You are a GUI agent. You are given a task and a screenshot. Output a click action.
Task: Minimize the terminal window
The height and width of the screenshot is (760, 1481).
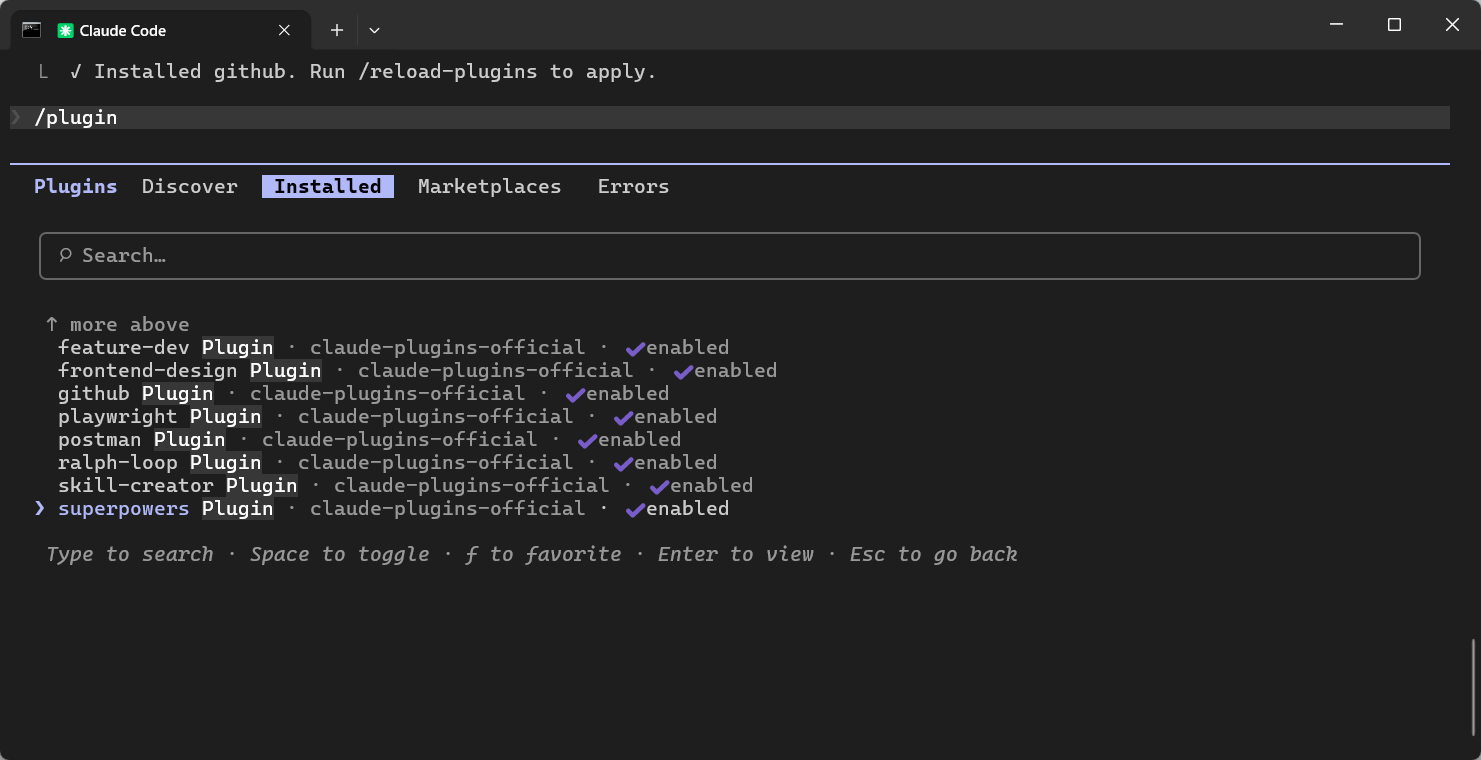pos(1336,24)
